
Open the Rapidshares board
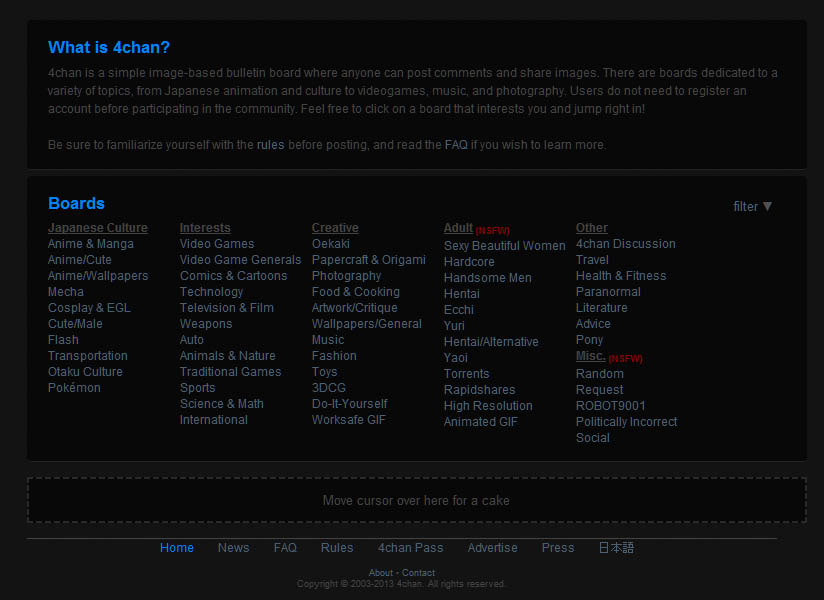pyautogui.click(x=479, y=390)
